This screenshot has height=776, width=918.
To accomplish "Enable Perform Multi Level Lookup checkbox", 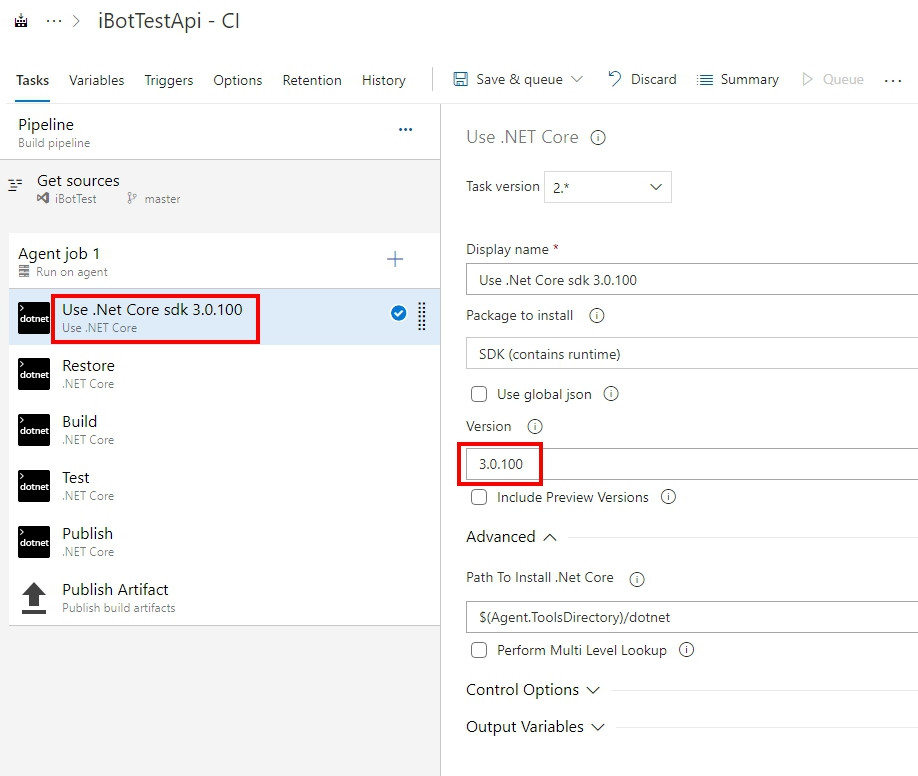I will [479, 650].
